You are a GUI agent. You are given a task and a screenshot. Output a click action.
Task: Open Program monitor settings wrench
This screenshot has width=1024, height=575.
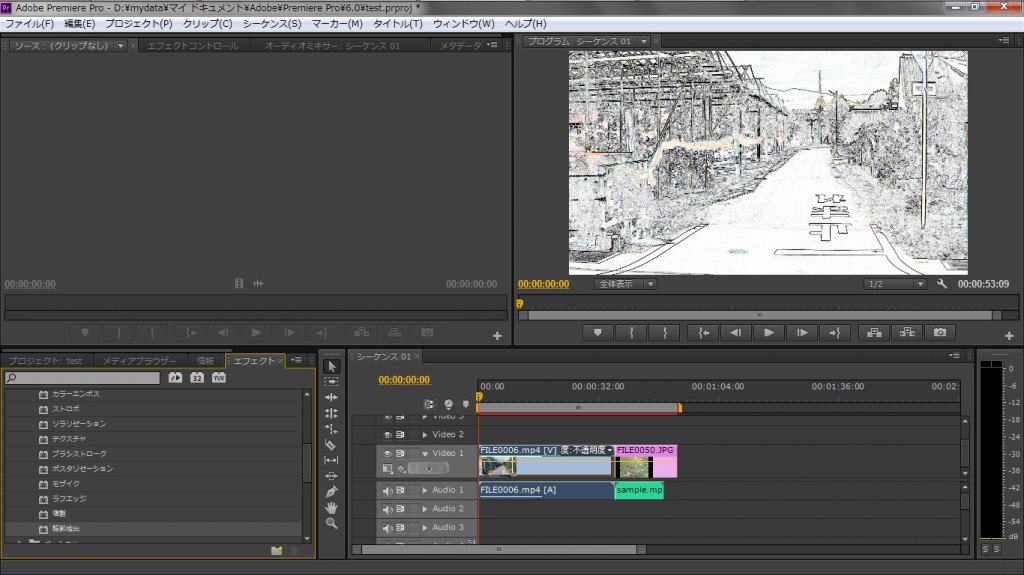coord(941,284)
